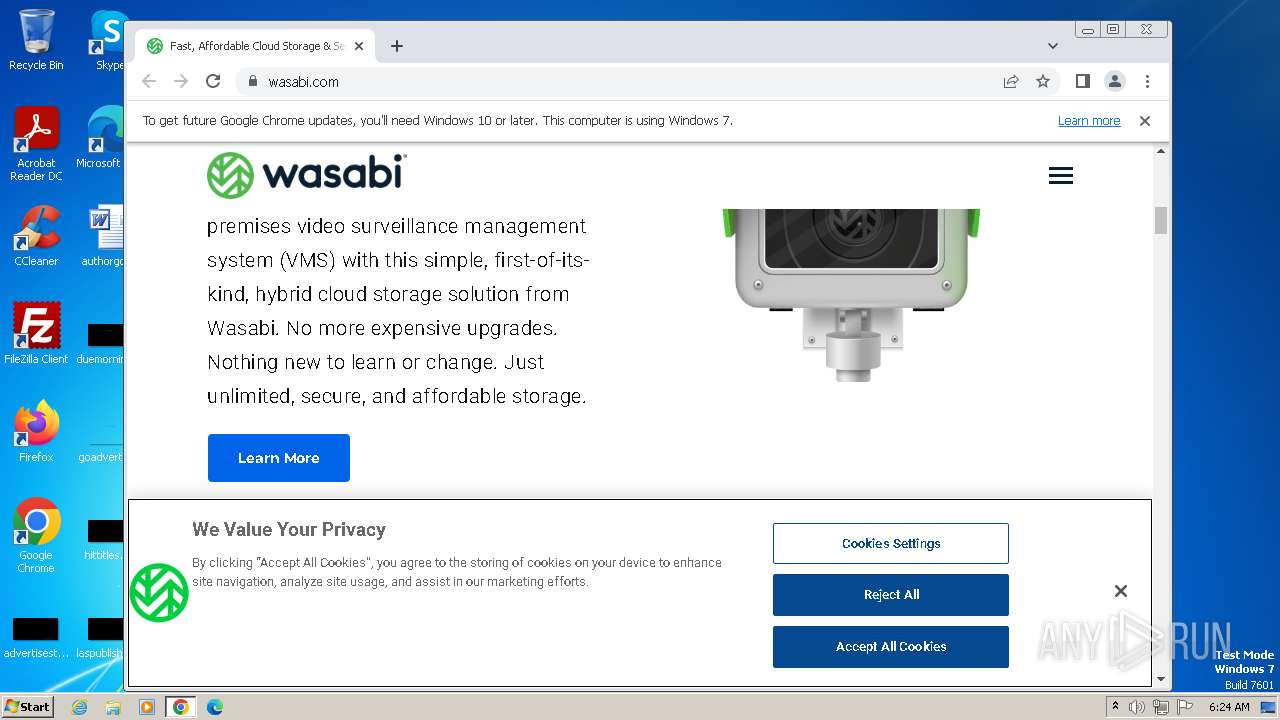Click the page vertical scrollbar thumb
The image size is (1280, 720).
click(1161, 220)
